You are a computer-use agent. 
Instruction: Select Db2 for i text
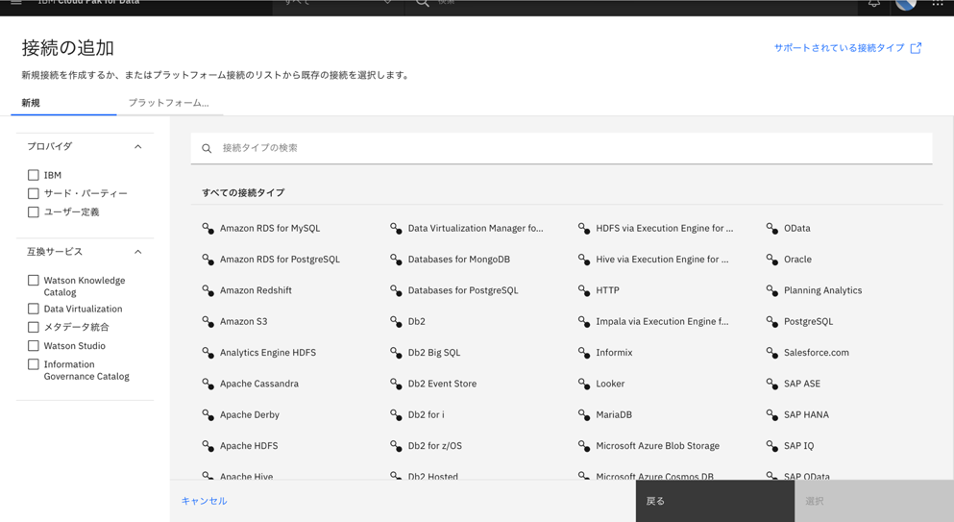pyautogui.click(x=426, y=414)
